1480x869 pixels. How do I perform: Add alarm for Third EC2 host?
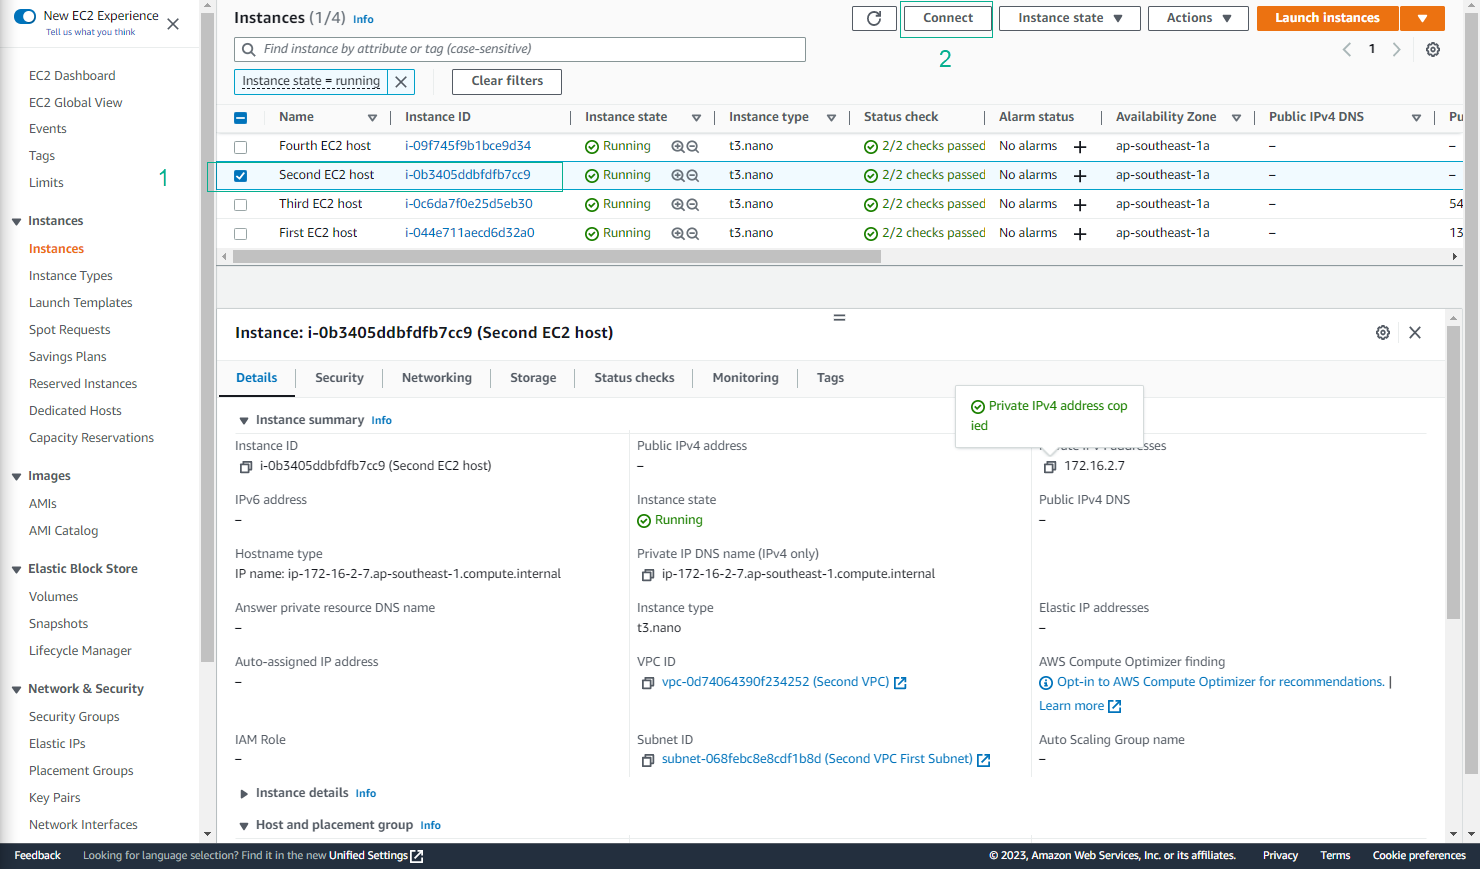pyautogui.click(x=1080, y=205)
